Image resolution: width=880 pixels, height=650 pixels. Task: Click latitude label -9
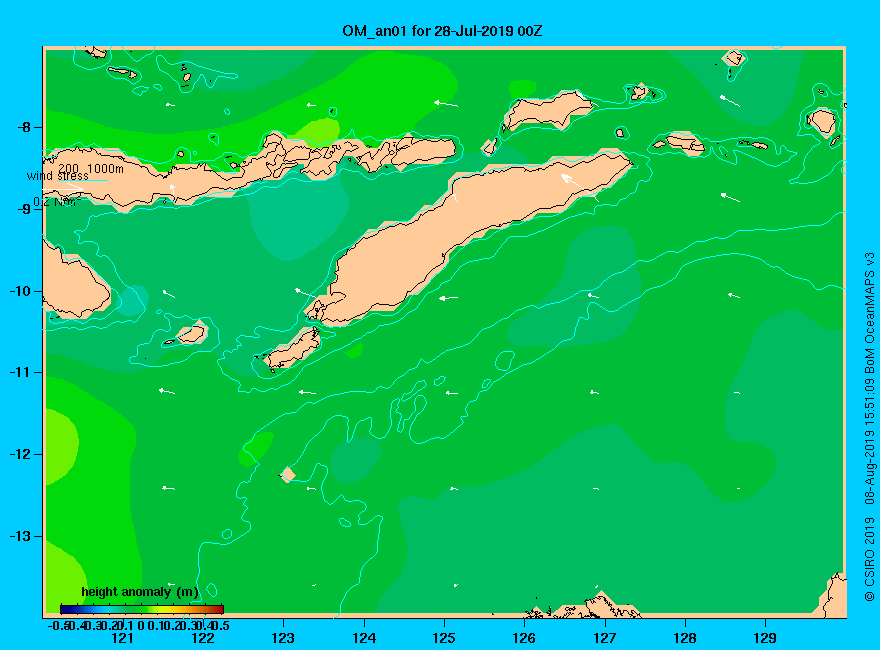pos(24,209)
